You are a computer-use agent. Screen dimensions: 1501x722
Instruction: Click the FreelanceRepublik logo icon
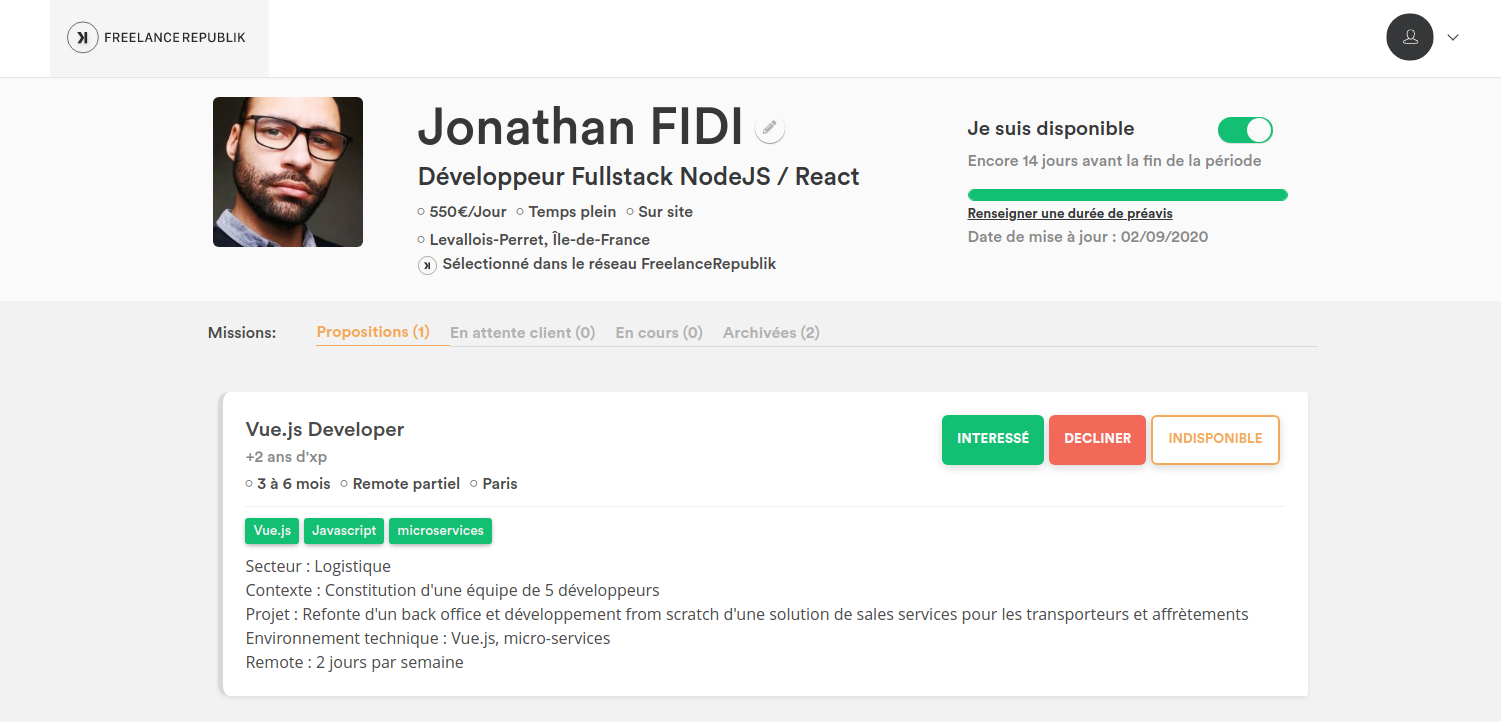click(82, 38)
